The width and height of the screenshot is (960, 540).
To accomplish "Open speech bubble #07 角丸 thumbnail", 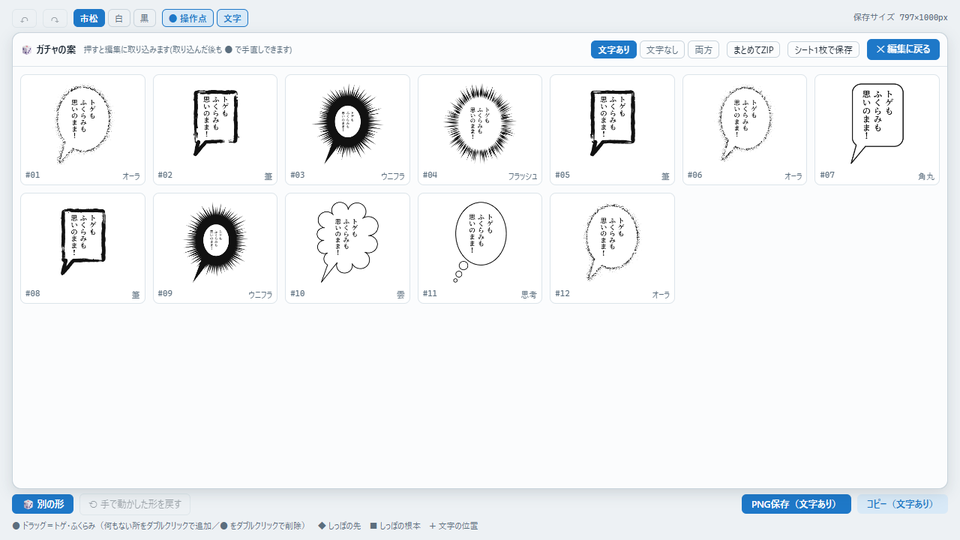I will click(x=877, y=129).
